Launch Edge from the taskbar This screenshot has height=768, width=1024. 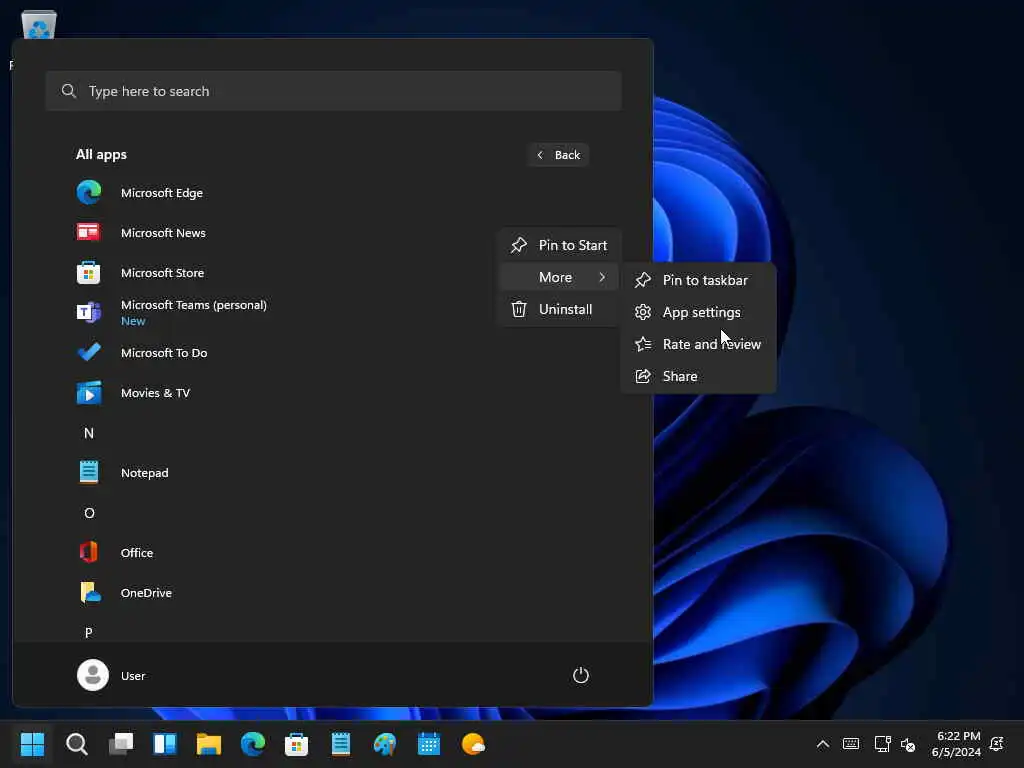[x=253, y=744]
